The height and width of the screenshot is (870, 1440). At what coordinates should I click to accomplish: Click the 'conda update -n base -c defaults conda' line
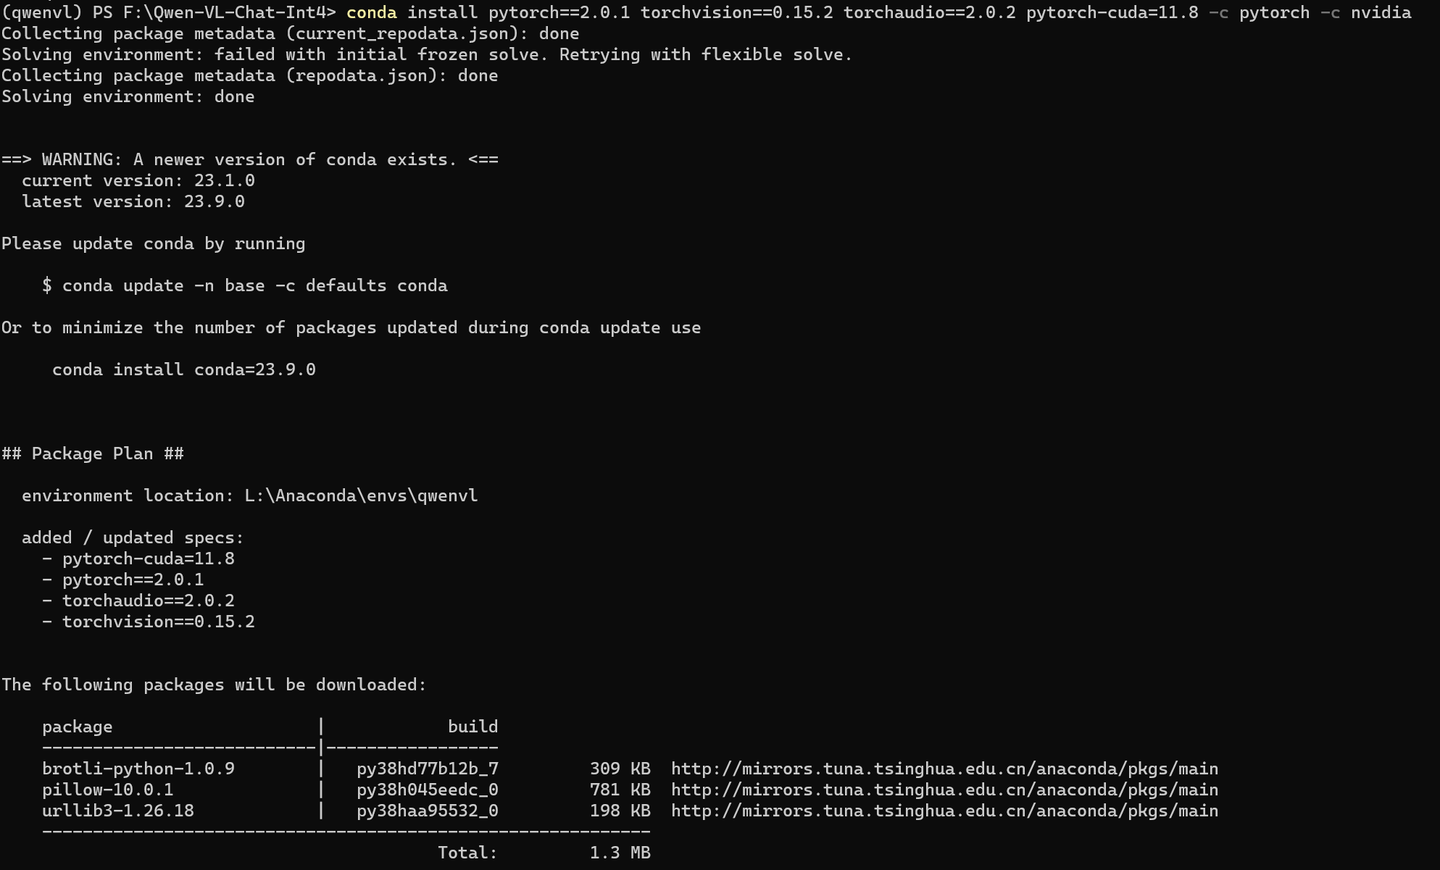point(244,285)
